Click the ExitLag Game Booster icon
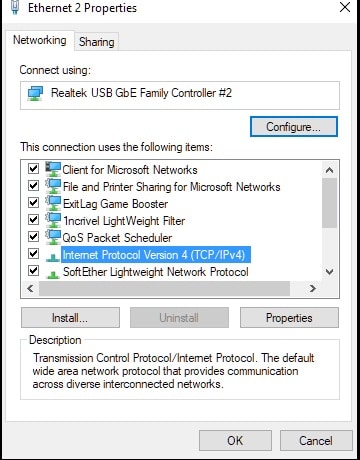Image resolution: width=360 pixels, height=460 pixels. pyautogui.click(x=53, y=203)
